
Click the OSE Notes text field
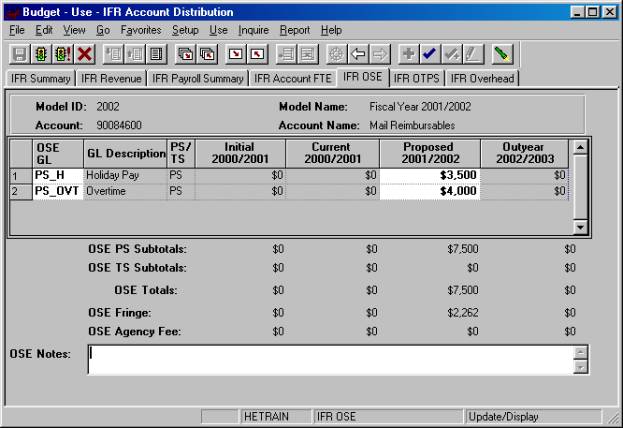click(330, 359)
